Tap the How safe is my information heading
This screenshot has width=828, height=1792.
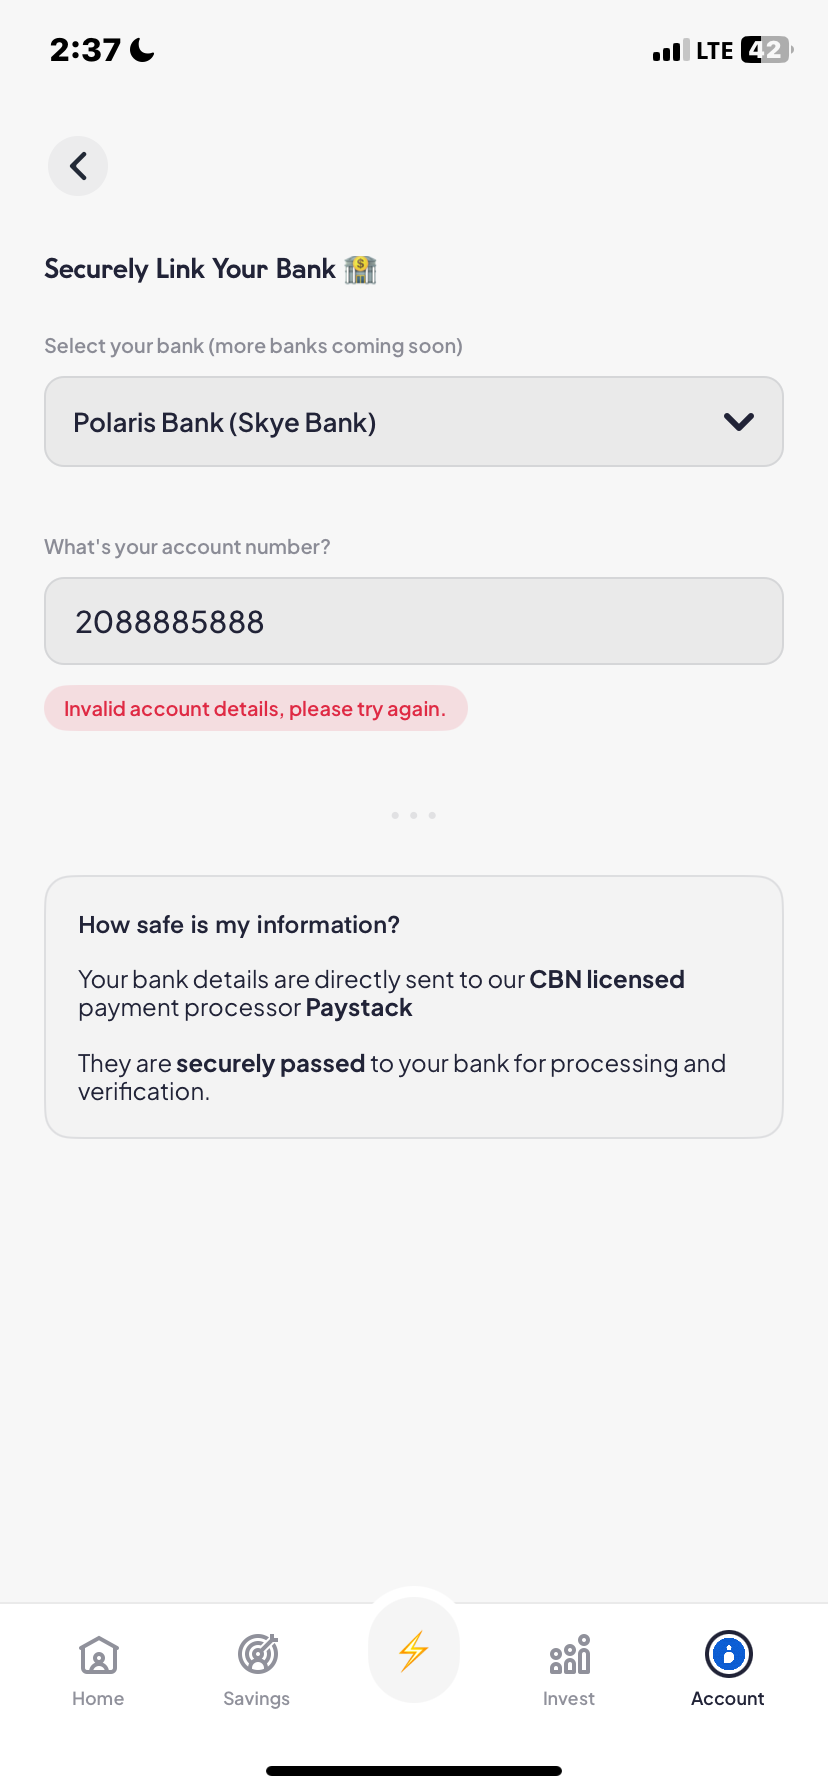pyautogui.click(x=239, y=925)
